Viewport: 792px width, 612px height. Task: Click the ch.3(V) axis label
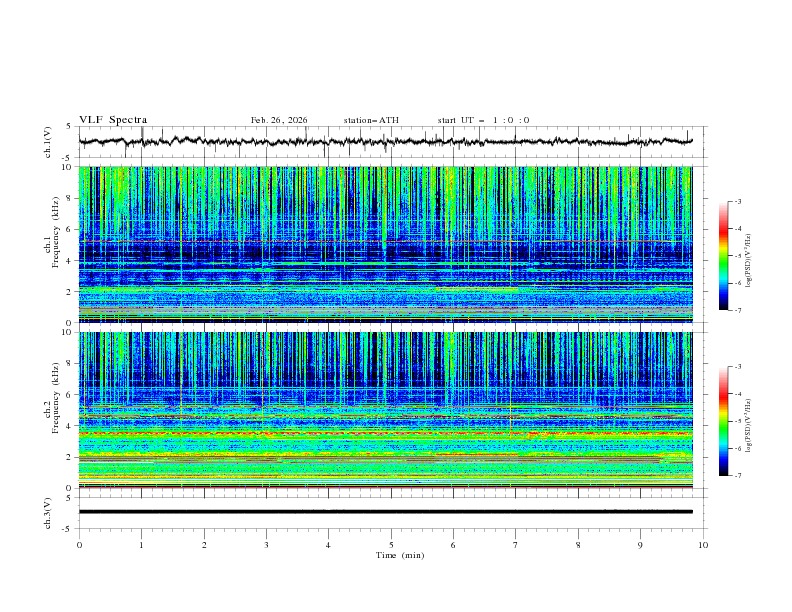[x=48, y=513]
